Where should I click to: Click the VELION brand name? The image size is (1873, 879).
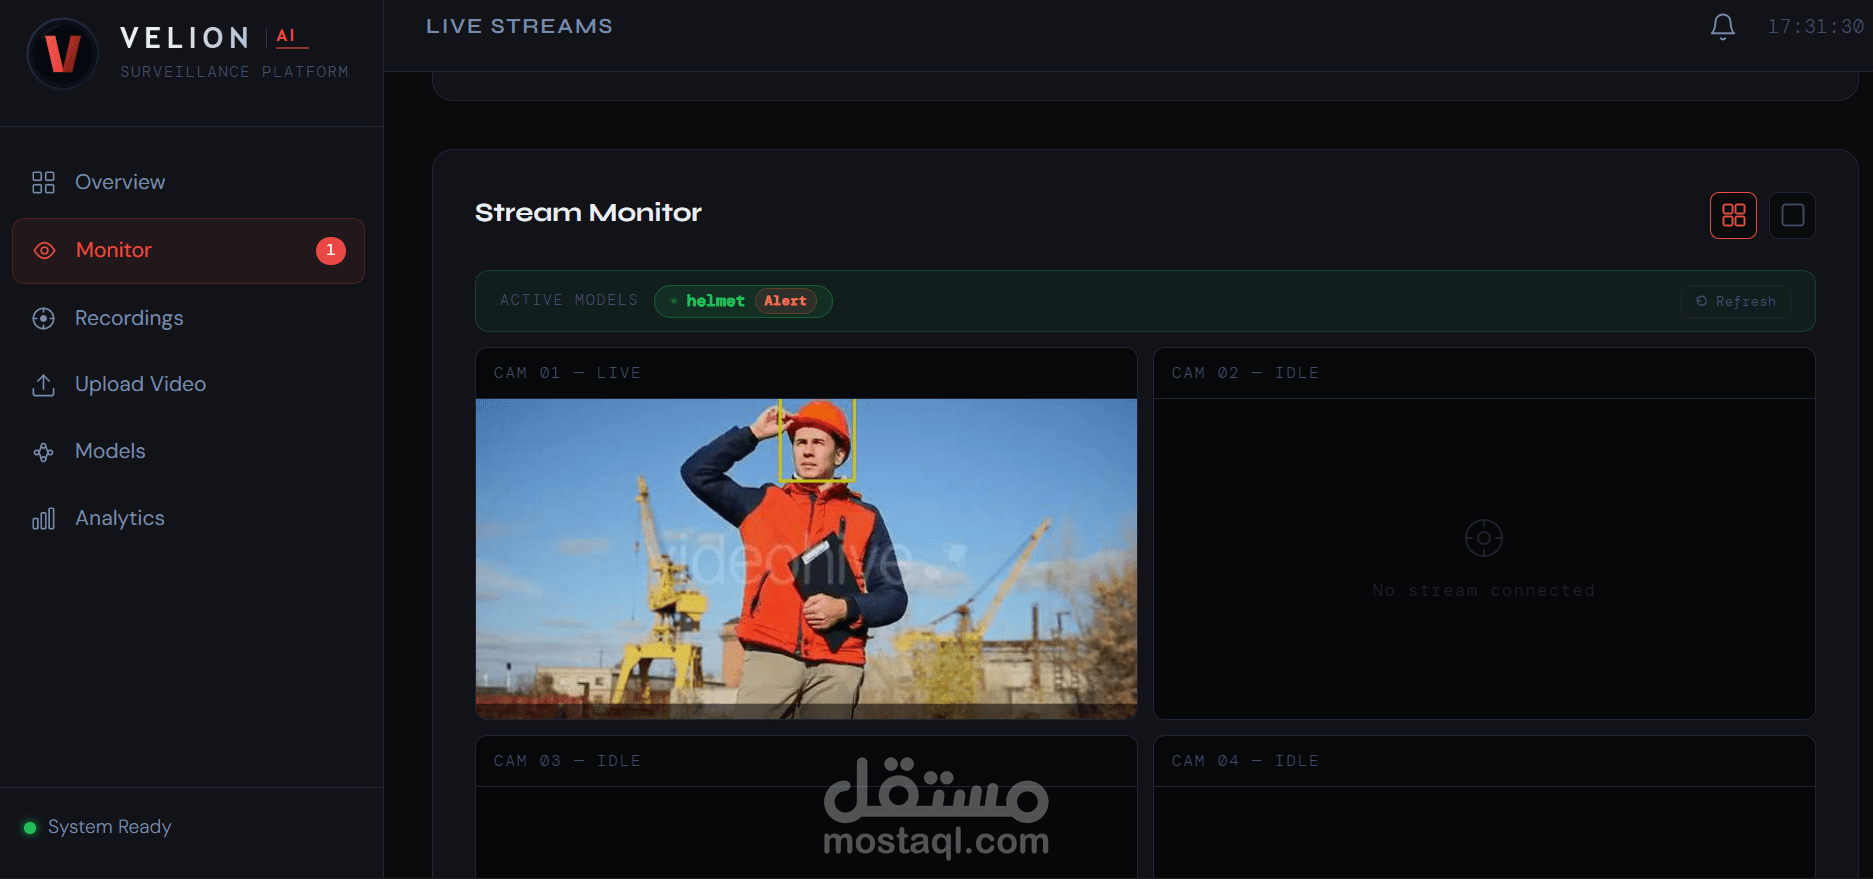[x=185, y=38]
